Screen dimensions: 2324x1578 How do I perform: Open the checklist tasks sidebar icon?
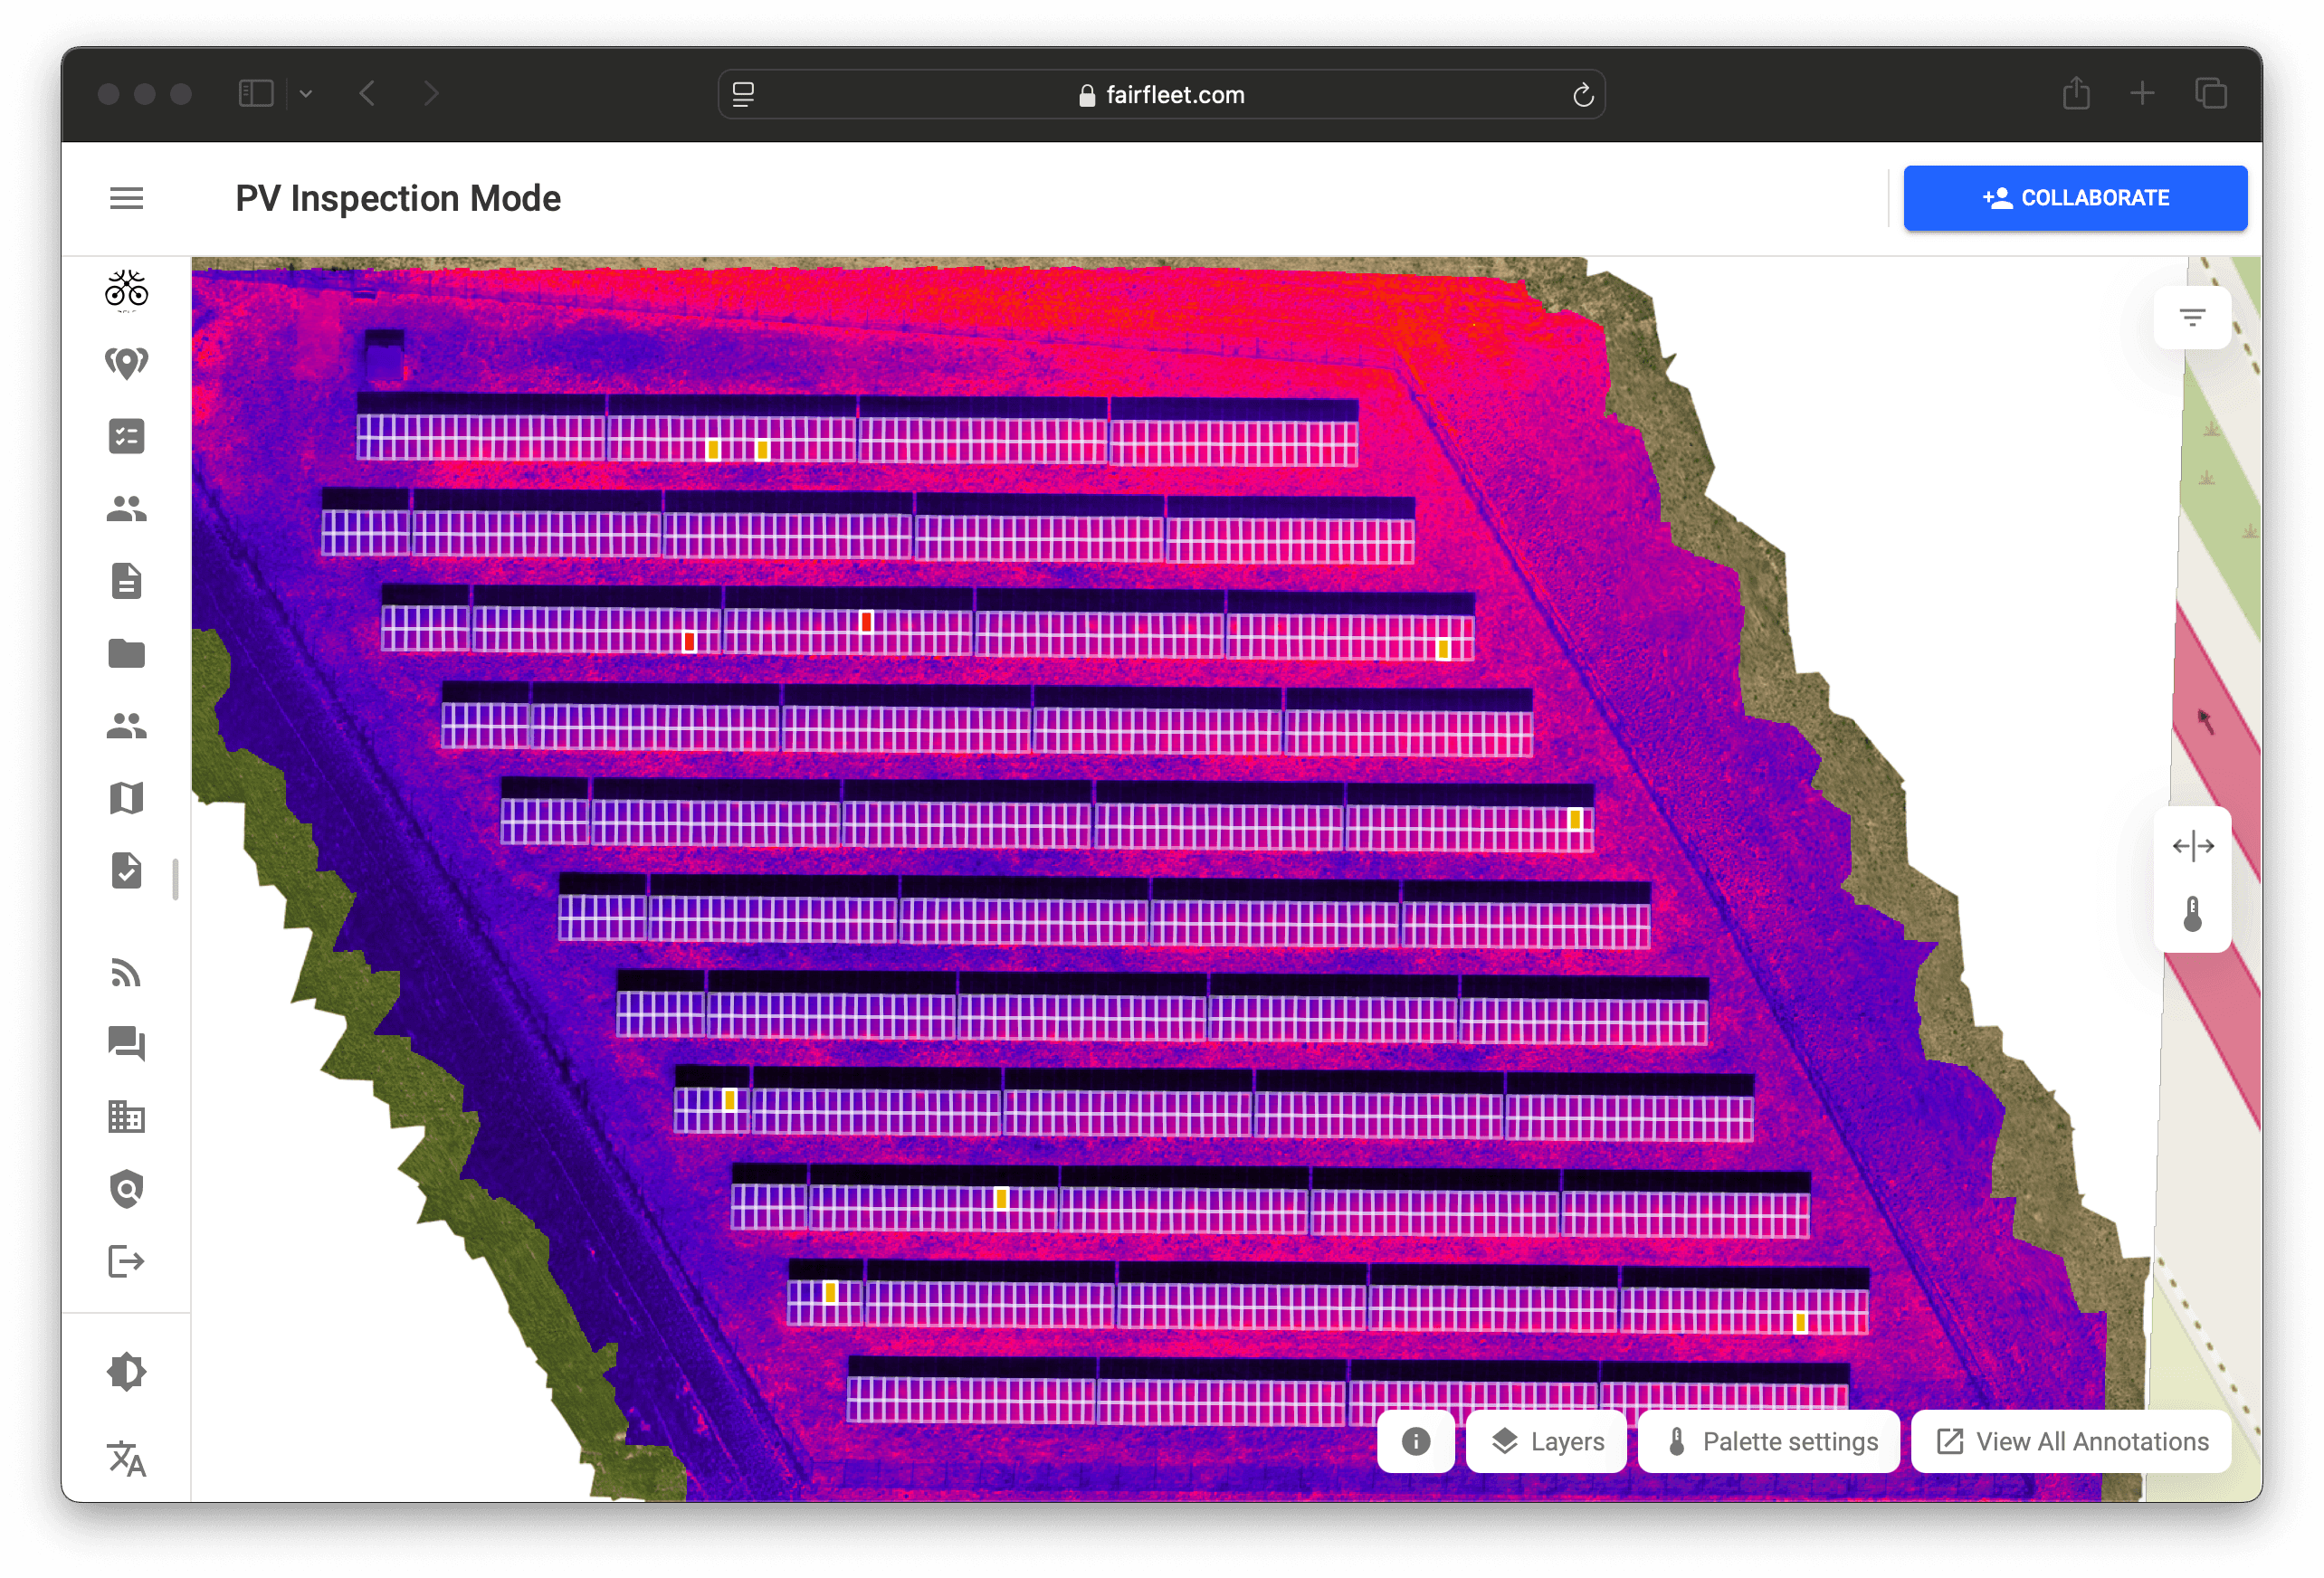pos(126,436)
